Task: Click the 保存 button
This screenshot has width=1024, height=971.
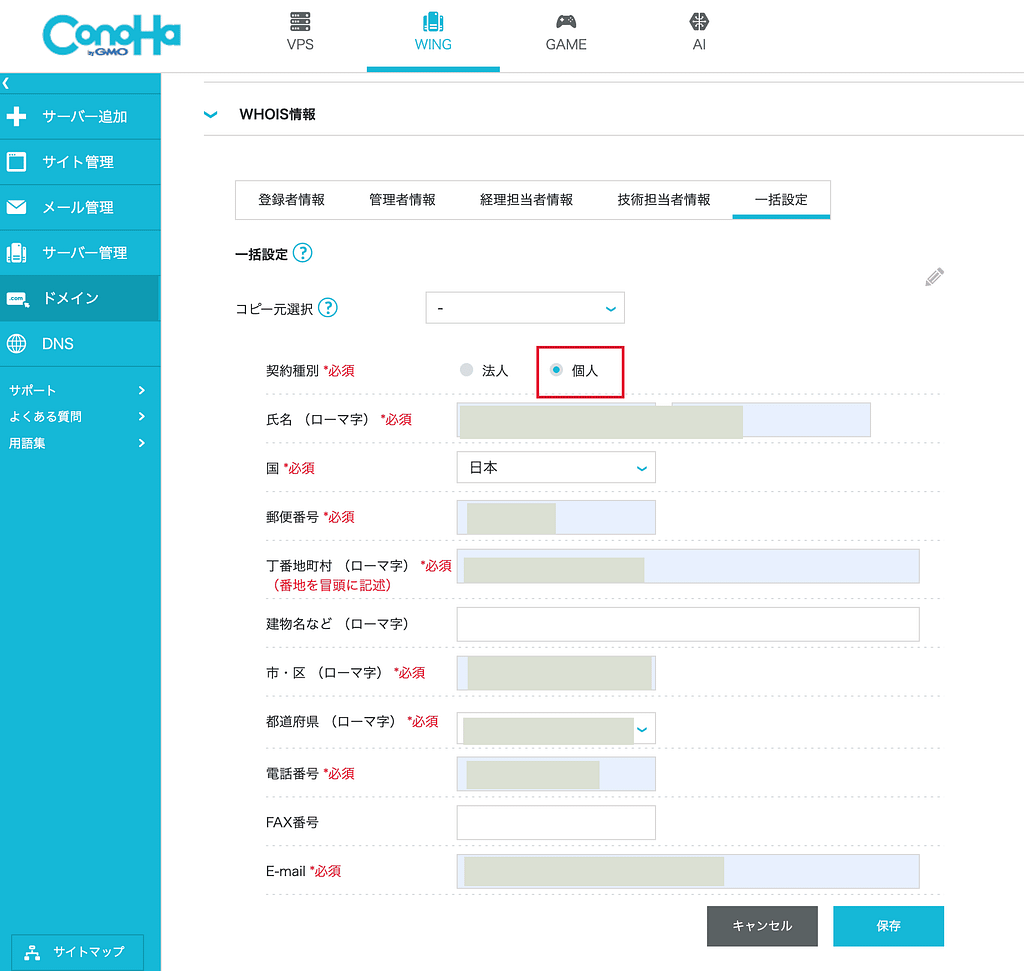Action: point(888,926)
